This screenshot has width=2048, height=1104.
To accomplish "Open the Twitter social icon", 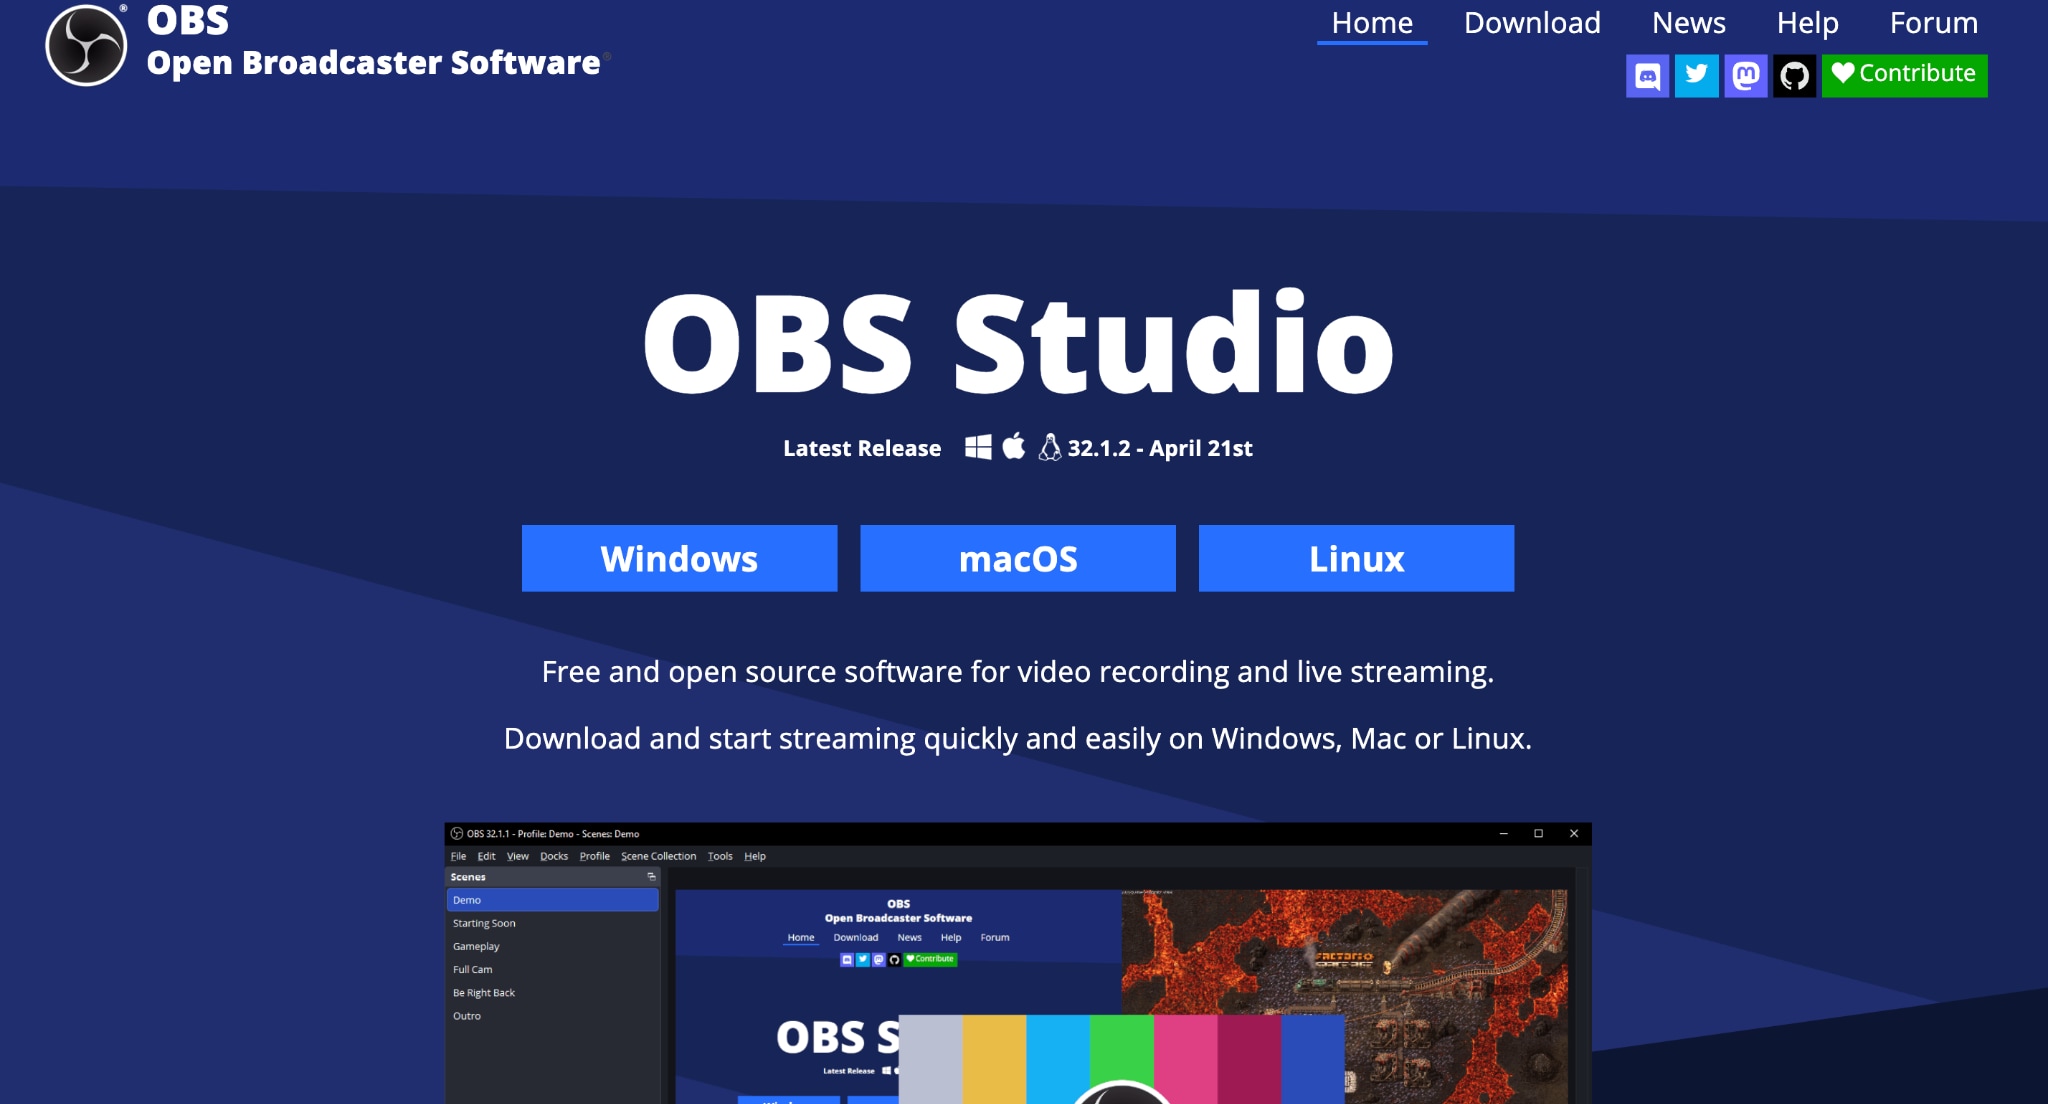I will point(1696,76).
